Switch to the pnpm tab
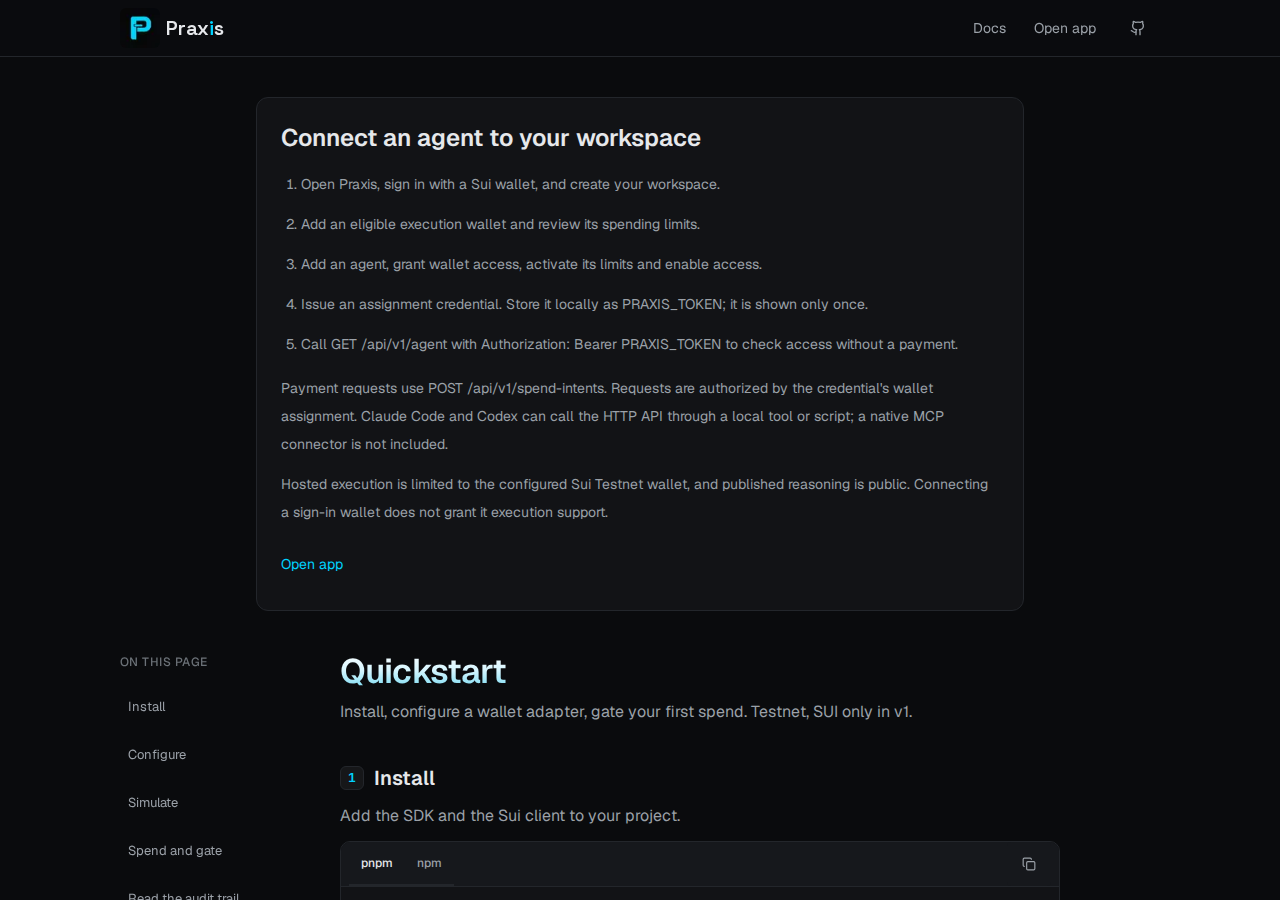The width and height of the screenshot is (1280, 900). pos(377,863)
